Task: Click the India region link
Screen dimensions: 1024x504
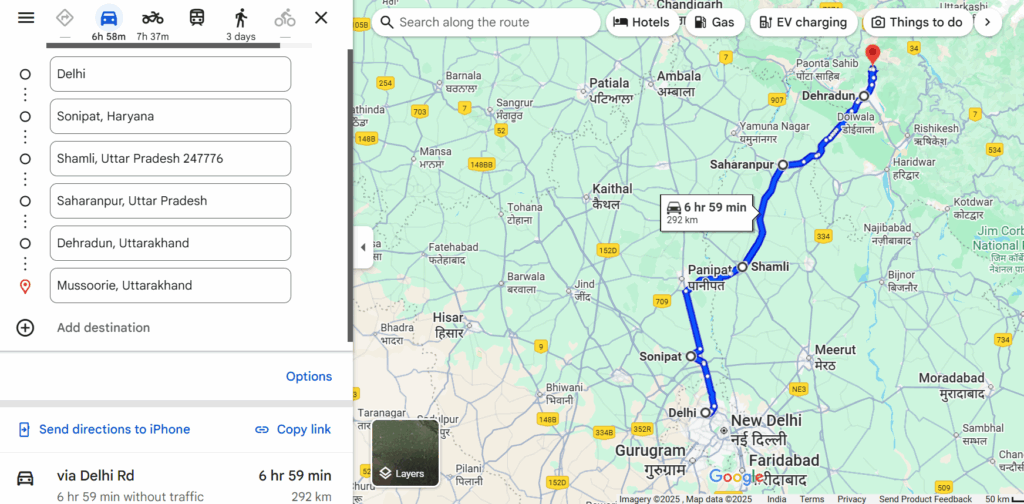Action: (x=776, y=499)
